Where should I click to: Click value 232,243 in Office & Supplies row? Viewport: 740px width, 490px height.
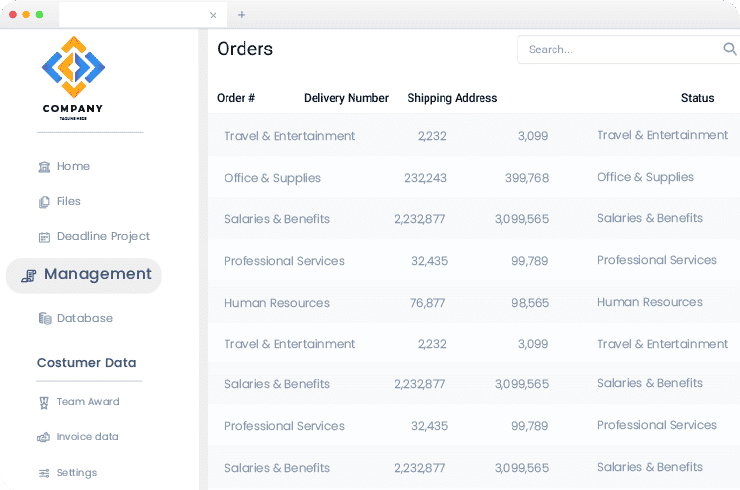[425, 178]
